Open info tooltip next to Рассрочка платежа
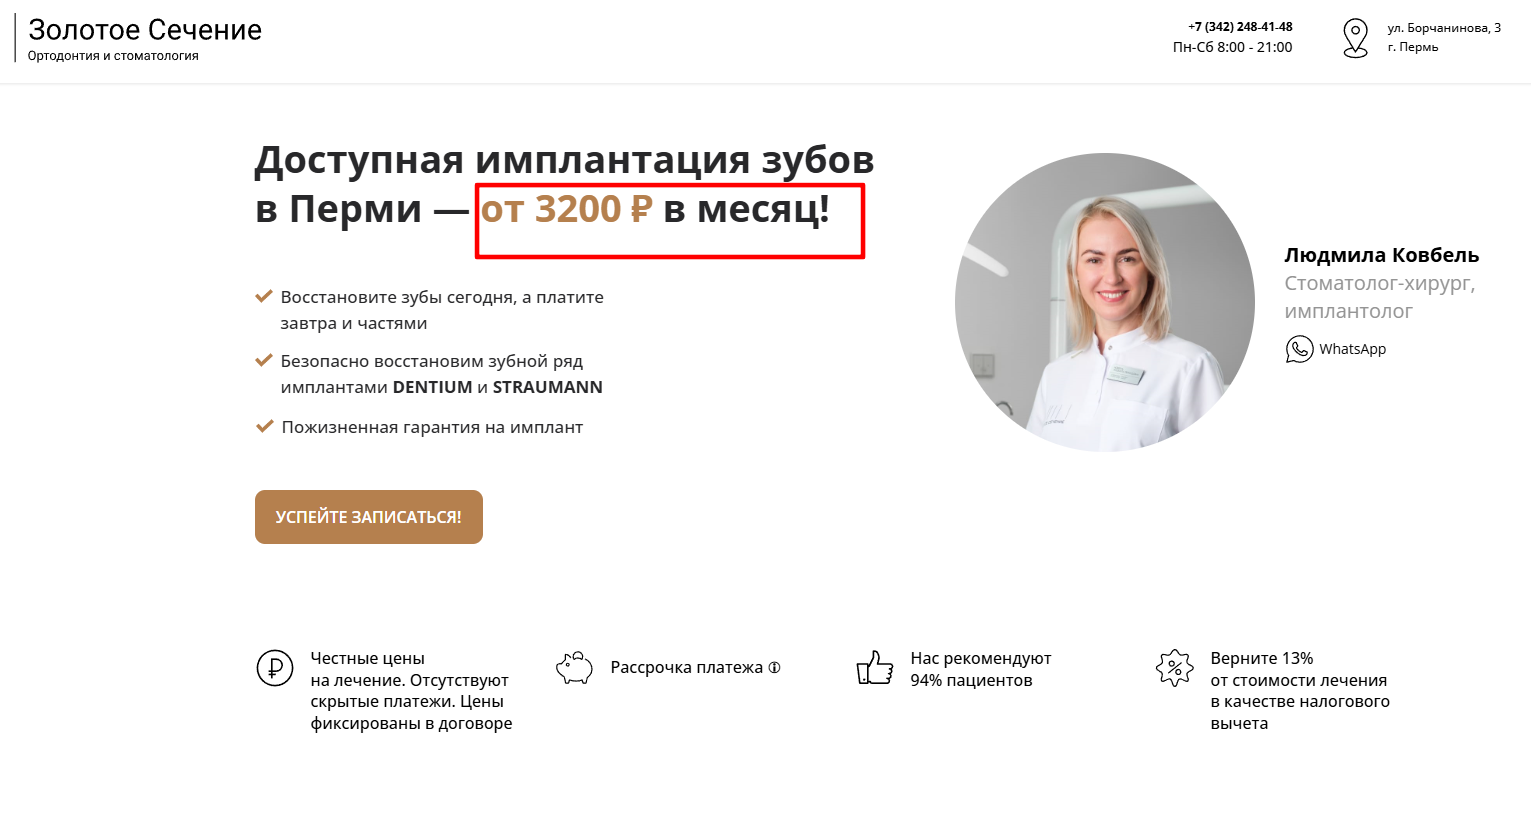 click(774, 667)
